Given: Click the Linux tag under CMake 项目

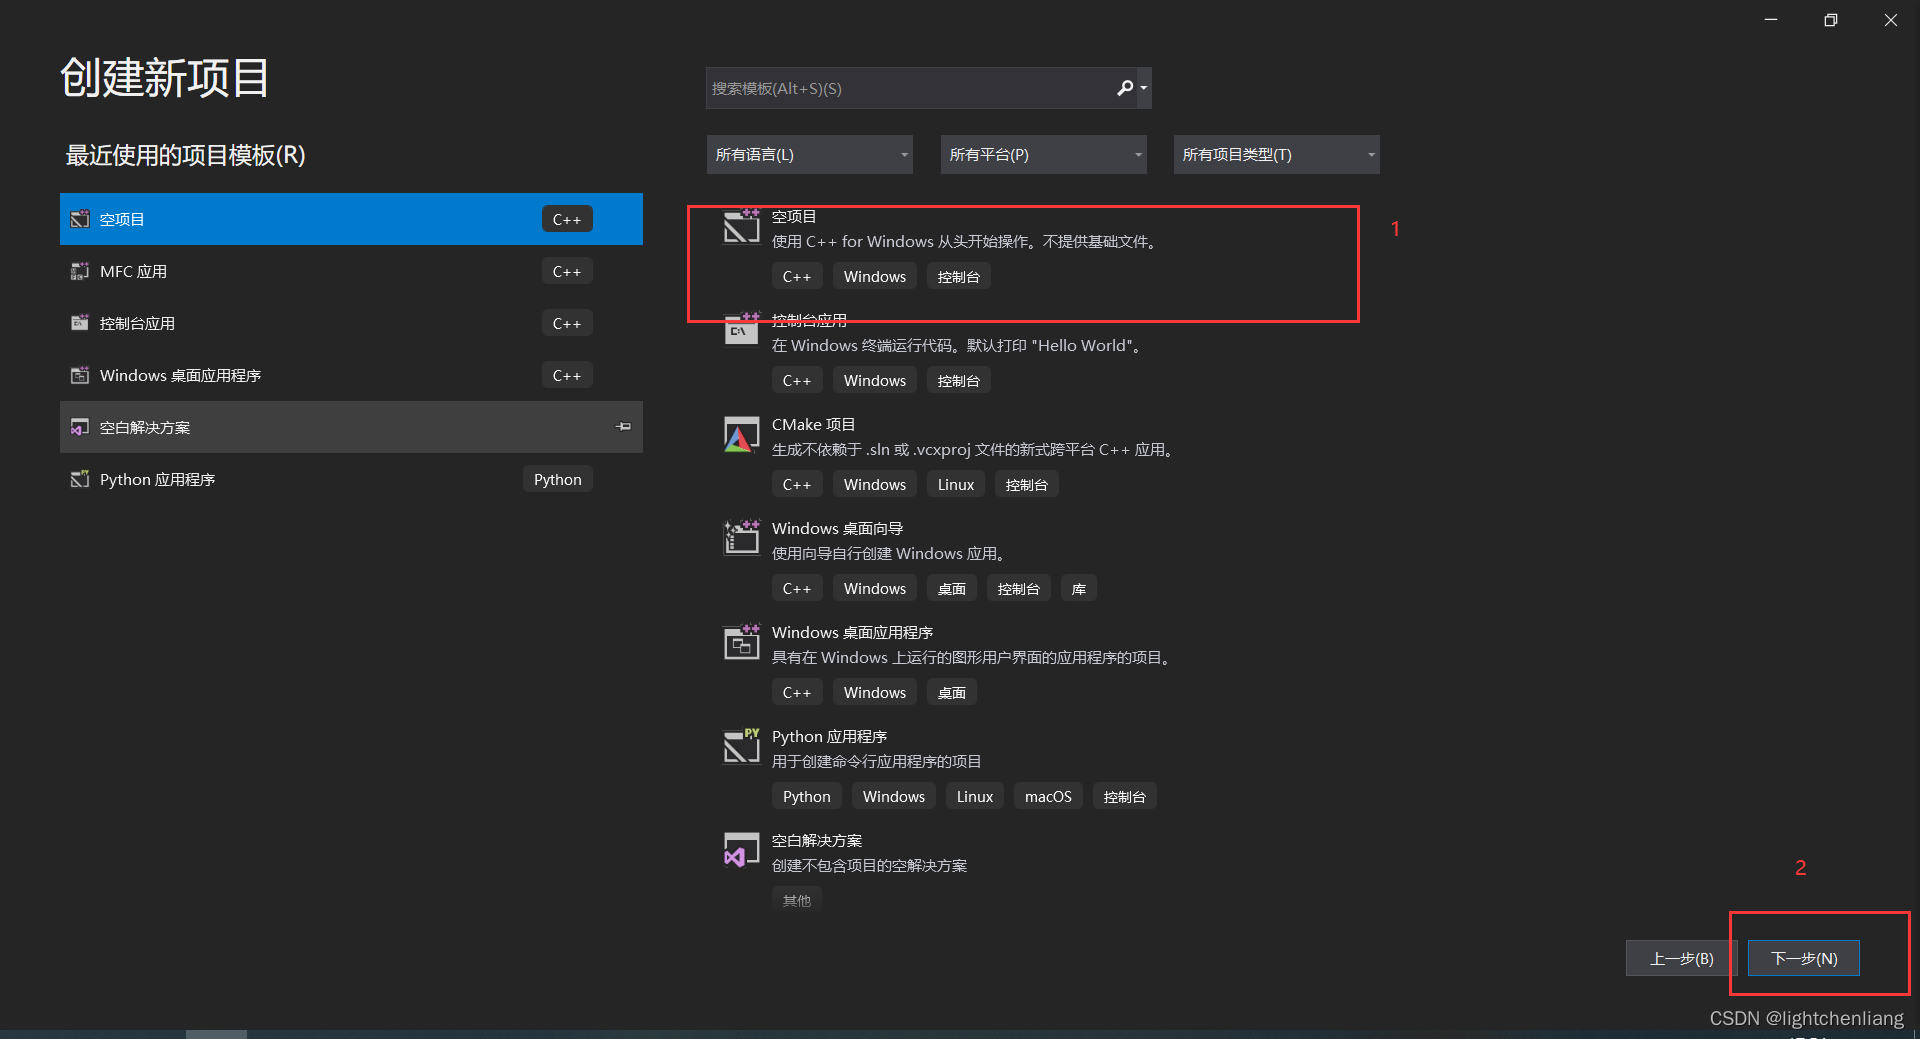Looking at the screenshot, I should [x=956, y=484].
